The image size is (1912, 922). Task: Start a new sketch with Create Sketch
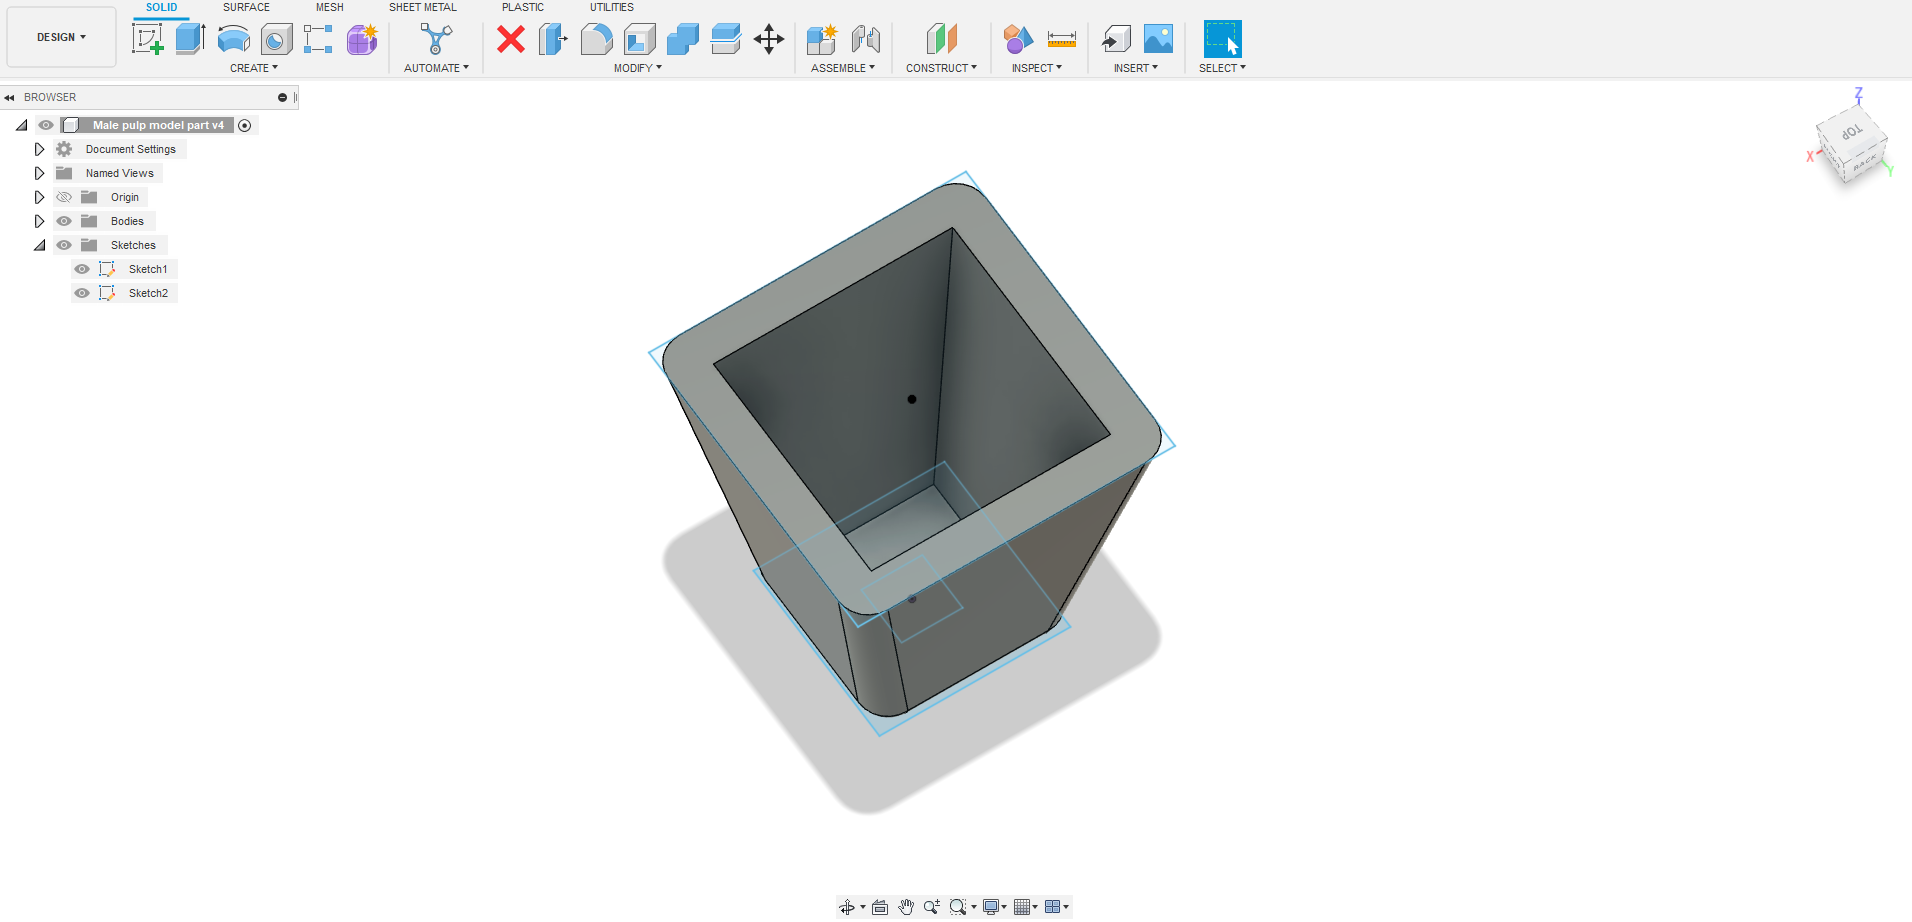[148, 39]
